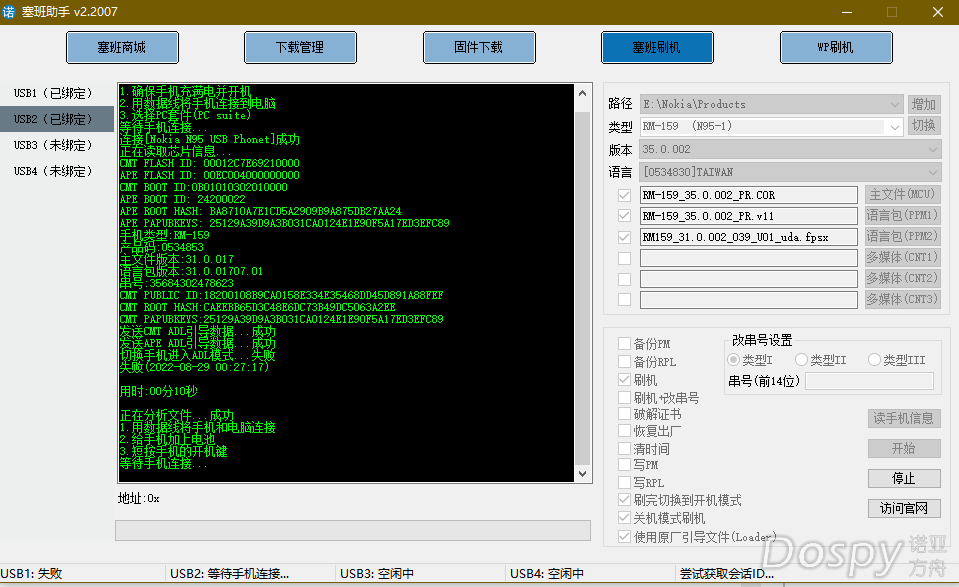The height and width of the screenshot is (587, 959).
Task: Click the flashing progress bar
Action: (353, 531)
